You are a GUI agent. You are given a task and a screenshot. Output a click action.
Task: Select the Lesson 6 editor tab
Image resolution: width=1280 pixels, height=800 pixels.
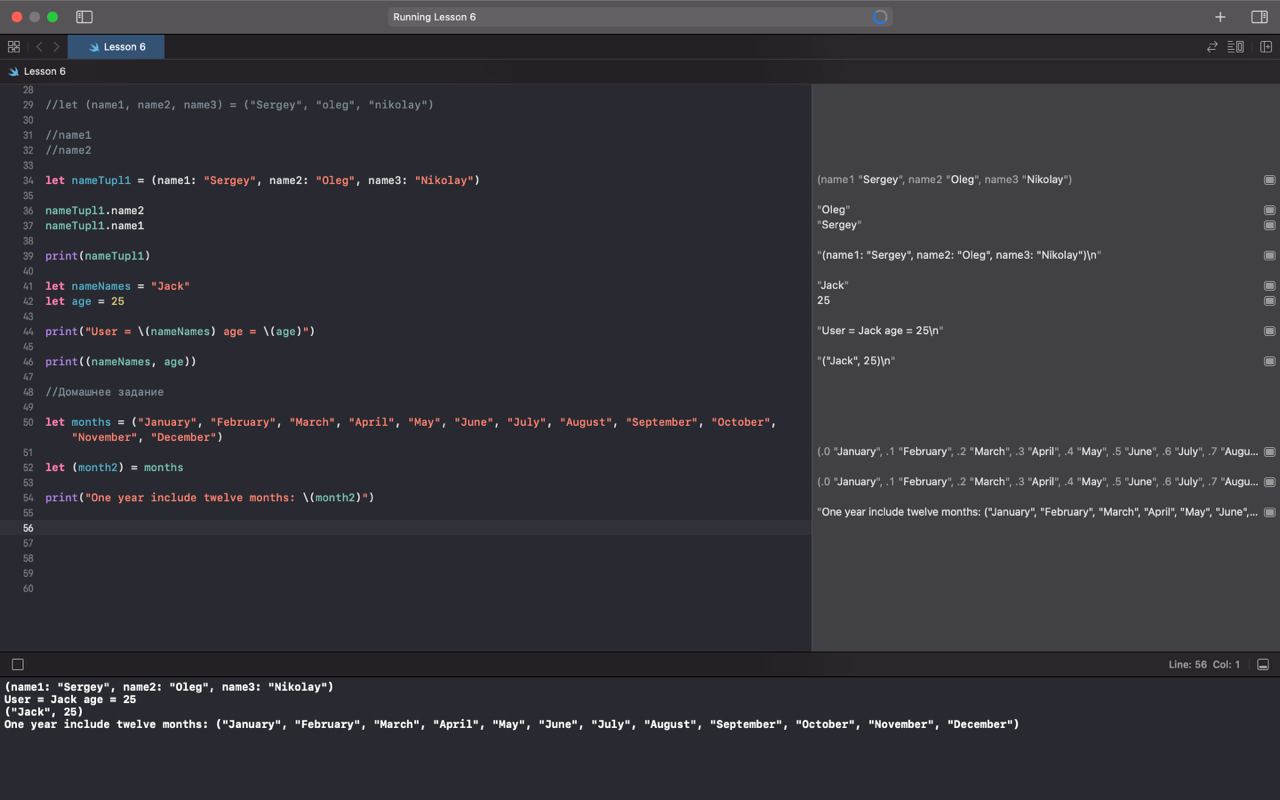116,47
